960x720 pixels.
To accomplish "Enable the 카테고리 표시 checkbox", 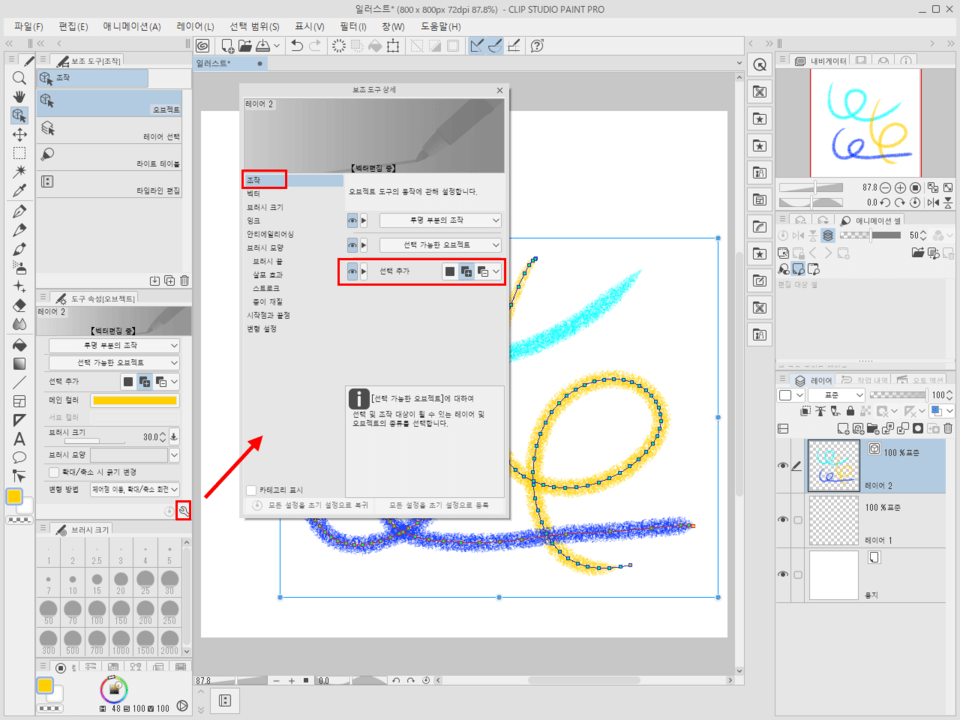I will (251, 490).
